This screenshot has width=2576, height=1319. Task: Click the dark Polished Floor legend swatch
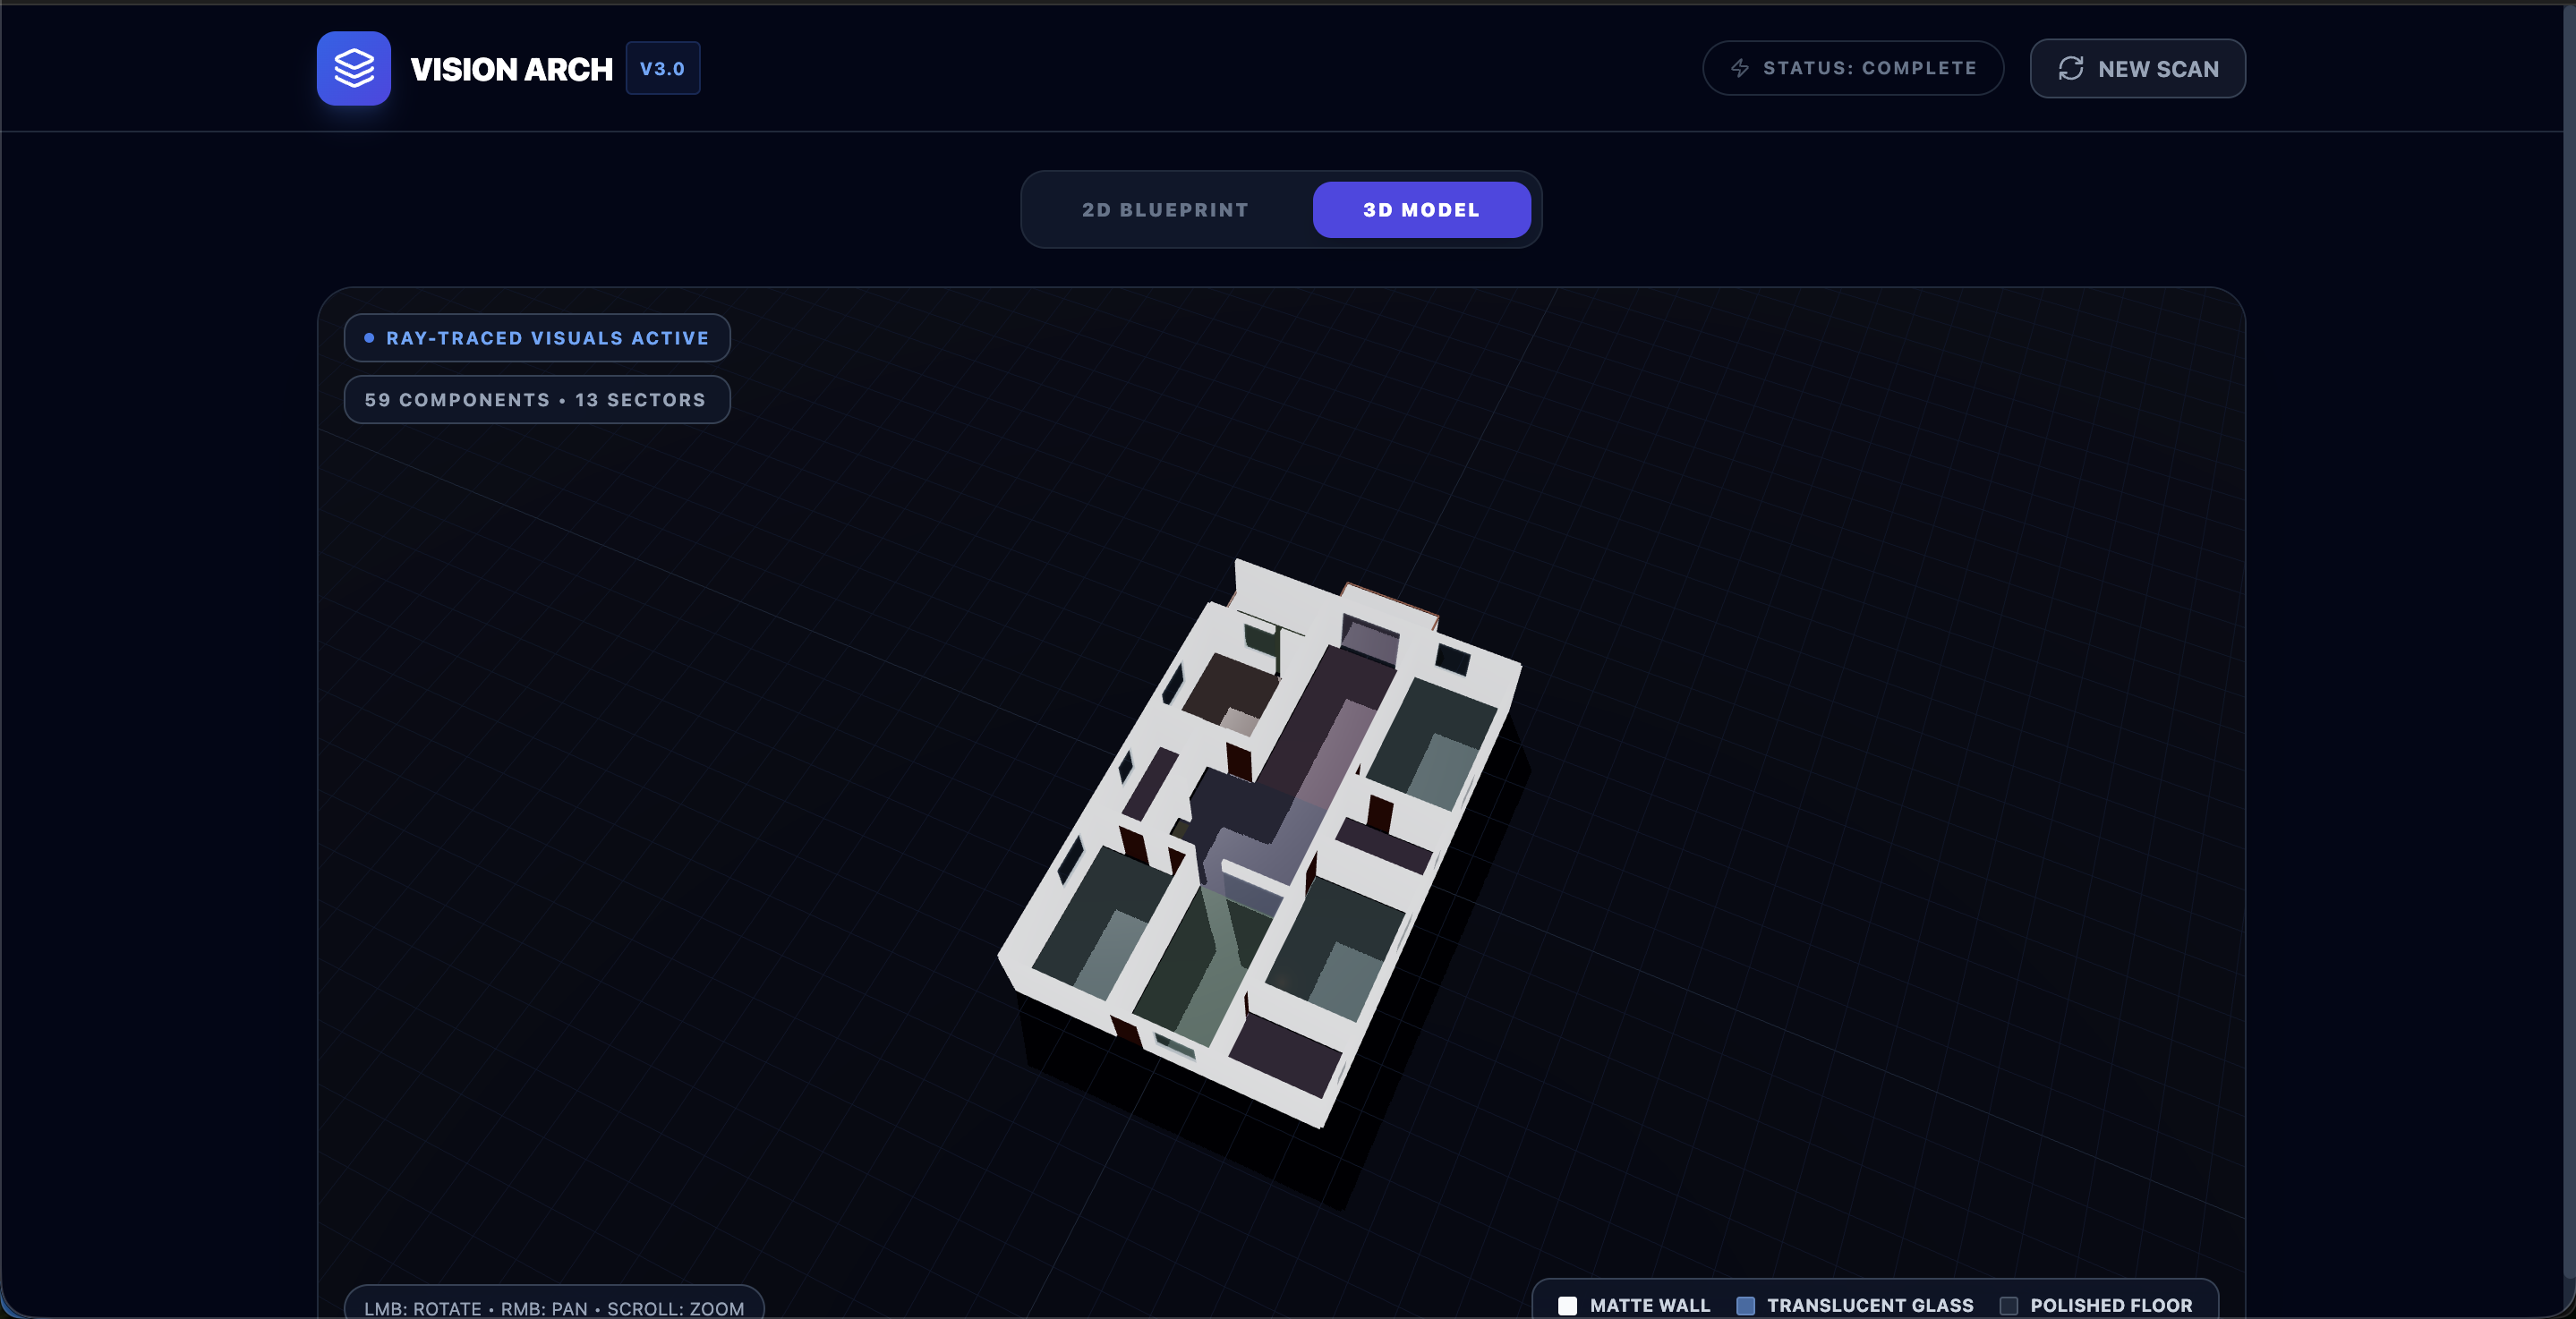click(x=2008, y=1305)
